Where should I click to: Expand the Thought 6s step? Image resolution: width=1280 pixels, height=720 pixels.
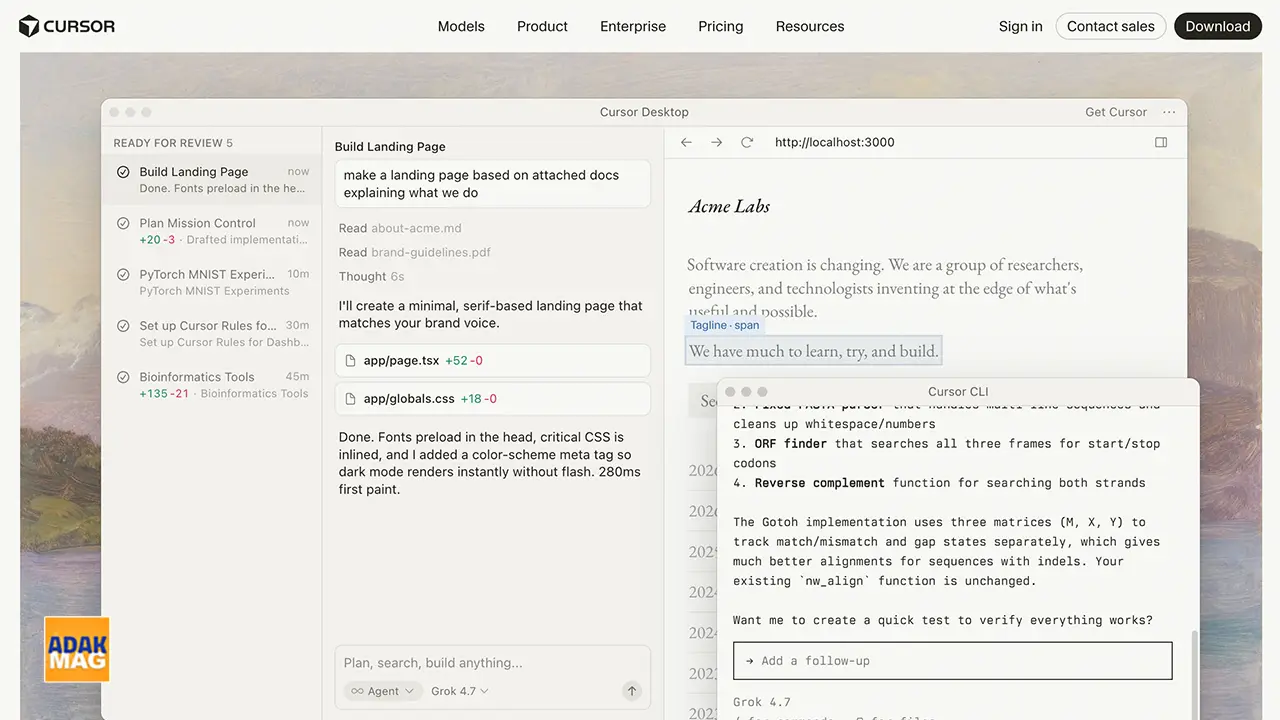coord(371,276)
